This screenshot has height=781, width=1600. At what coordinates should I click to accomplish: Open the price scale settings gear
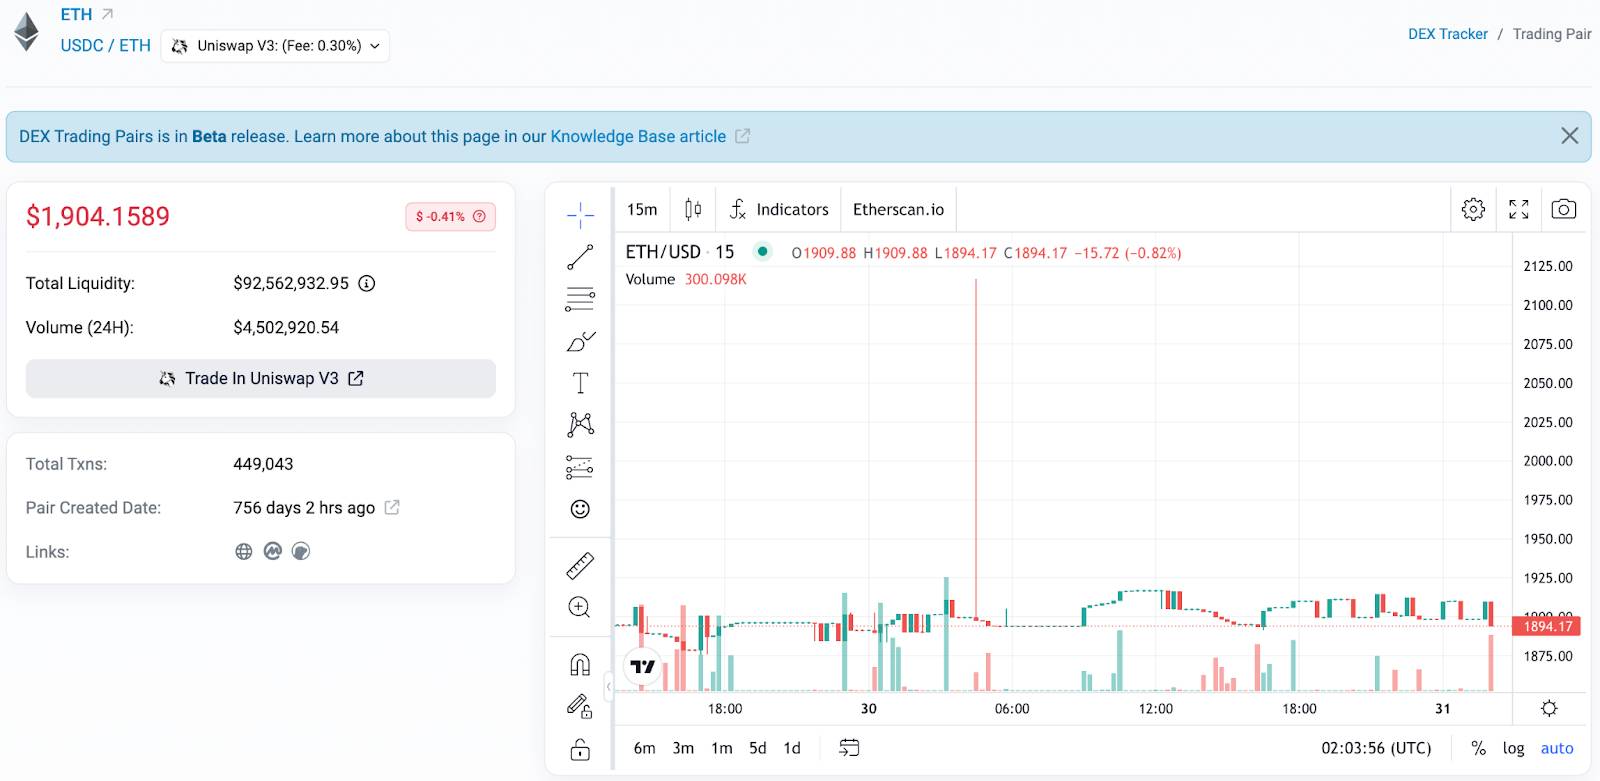tap(1549, 708)
